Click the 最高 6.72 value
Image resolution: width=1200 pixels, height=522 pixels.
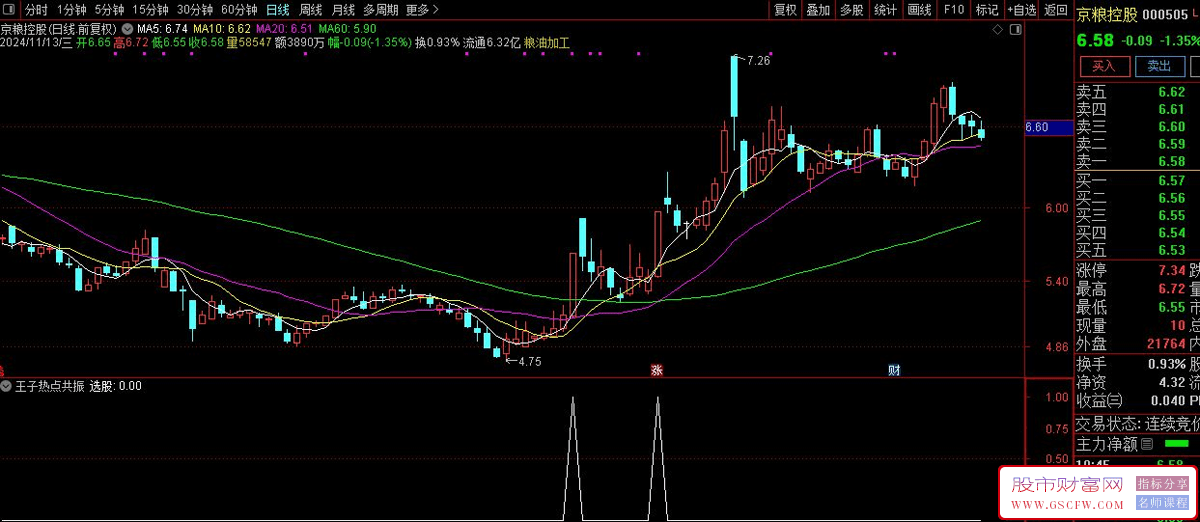1171,289
